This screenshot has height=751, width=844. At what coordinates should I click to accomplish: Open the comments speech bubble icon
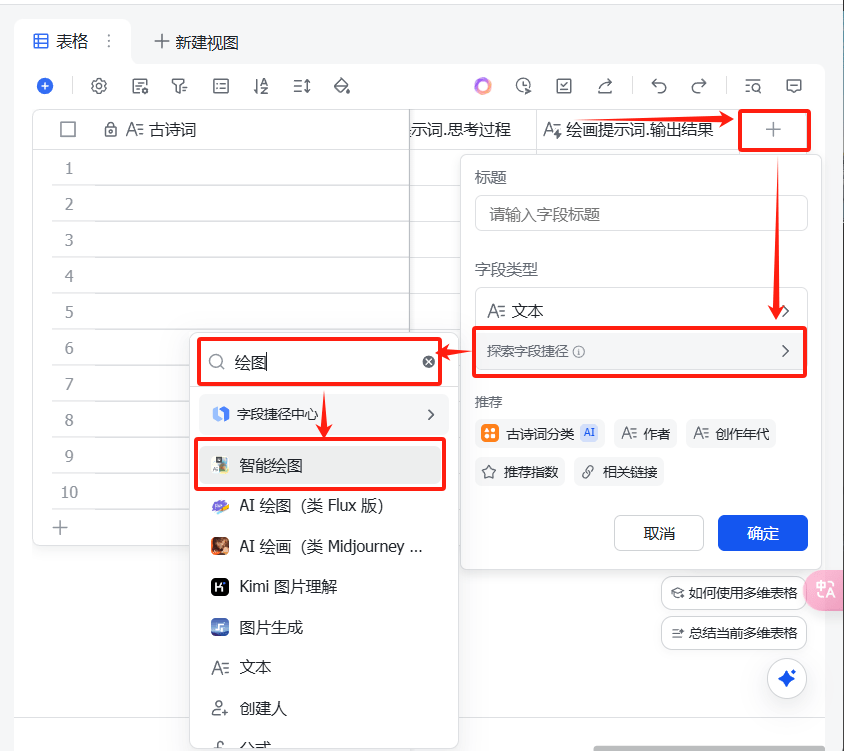[793, 86]
